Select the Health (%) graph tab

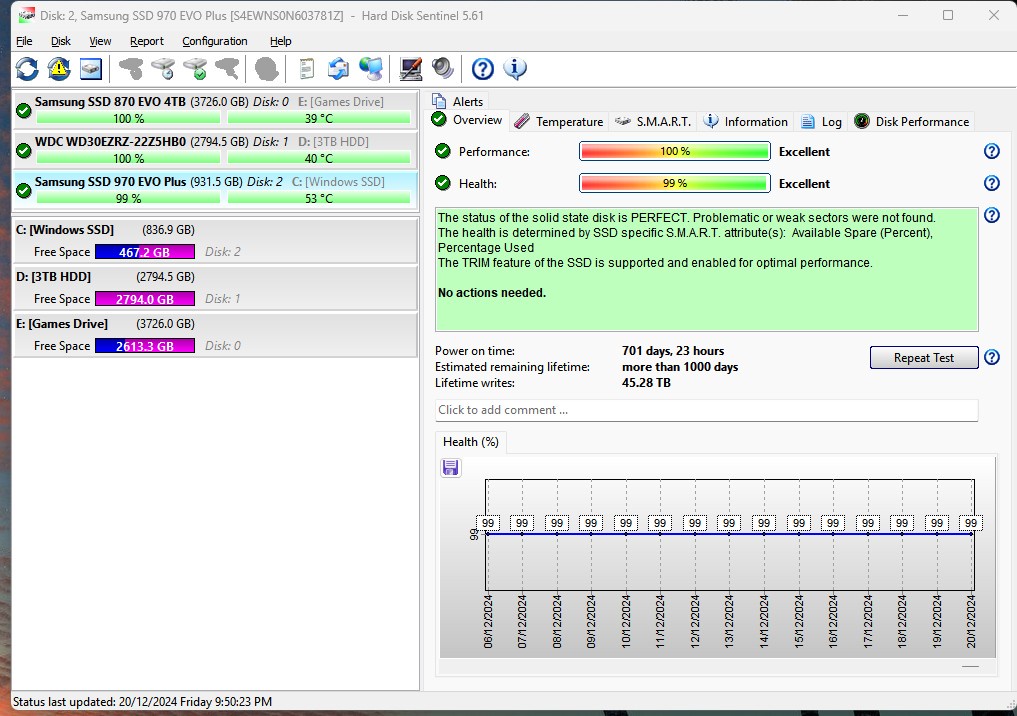click(x=470, y=442)
